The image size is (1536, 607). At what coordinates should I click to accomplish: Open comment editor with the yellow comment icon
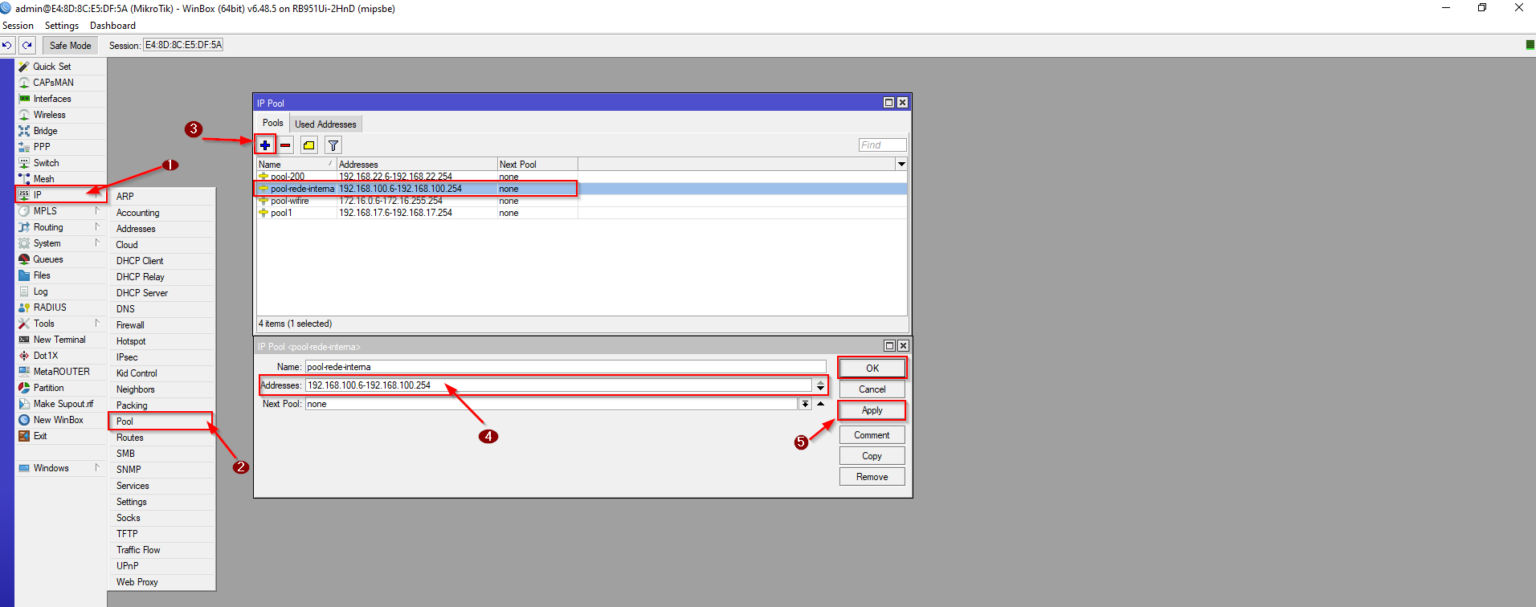(x=308, y=144)
